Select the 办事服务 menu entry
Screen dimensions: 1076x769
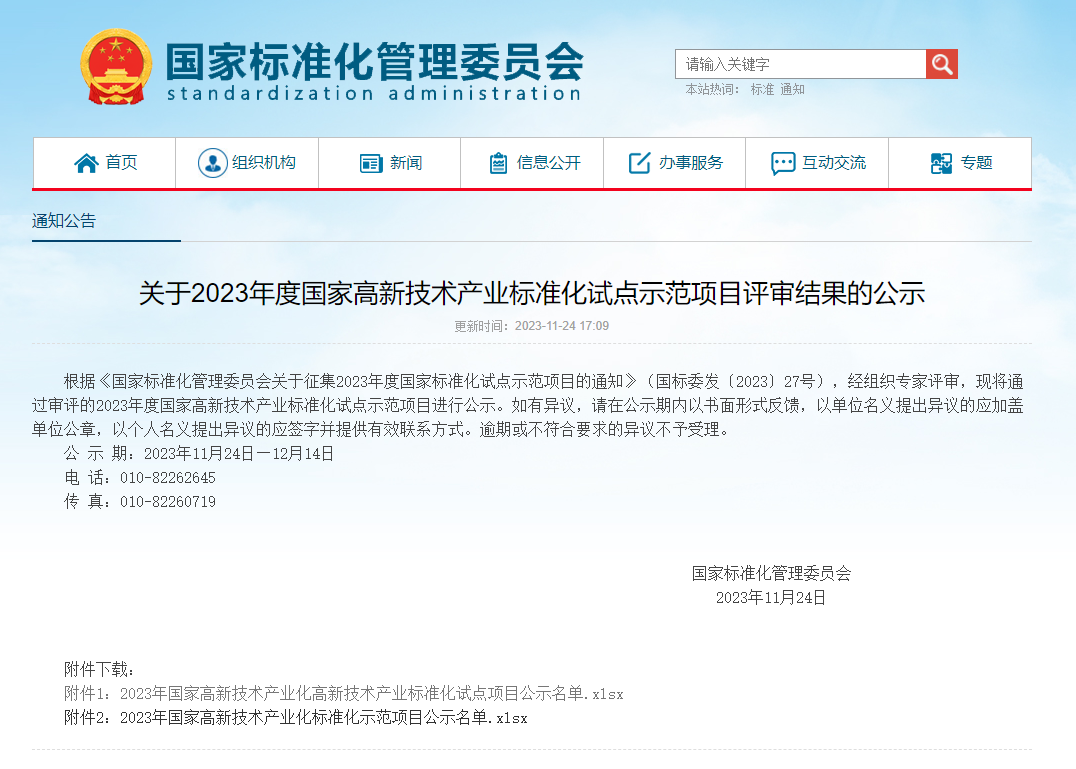point(690,163)
